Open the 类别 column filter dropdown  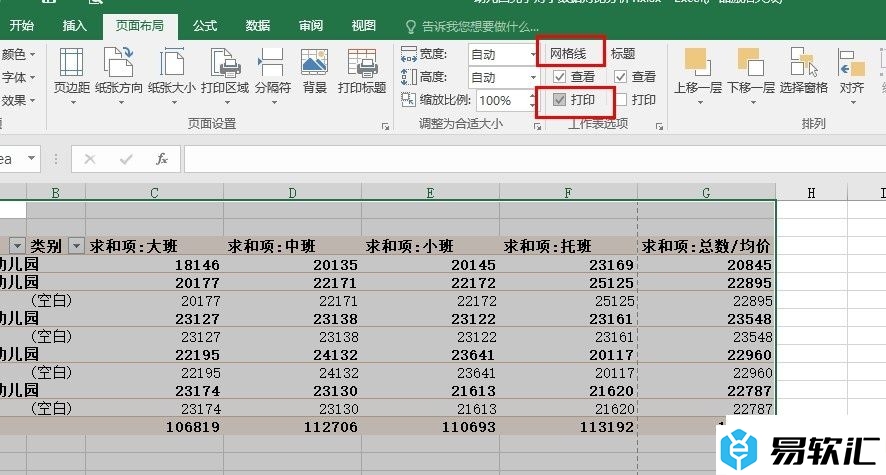click(76, 246)
